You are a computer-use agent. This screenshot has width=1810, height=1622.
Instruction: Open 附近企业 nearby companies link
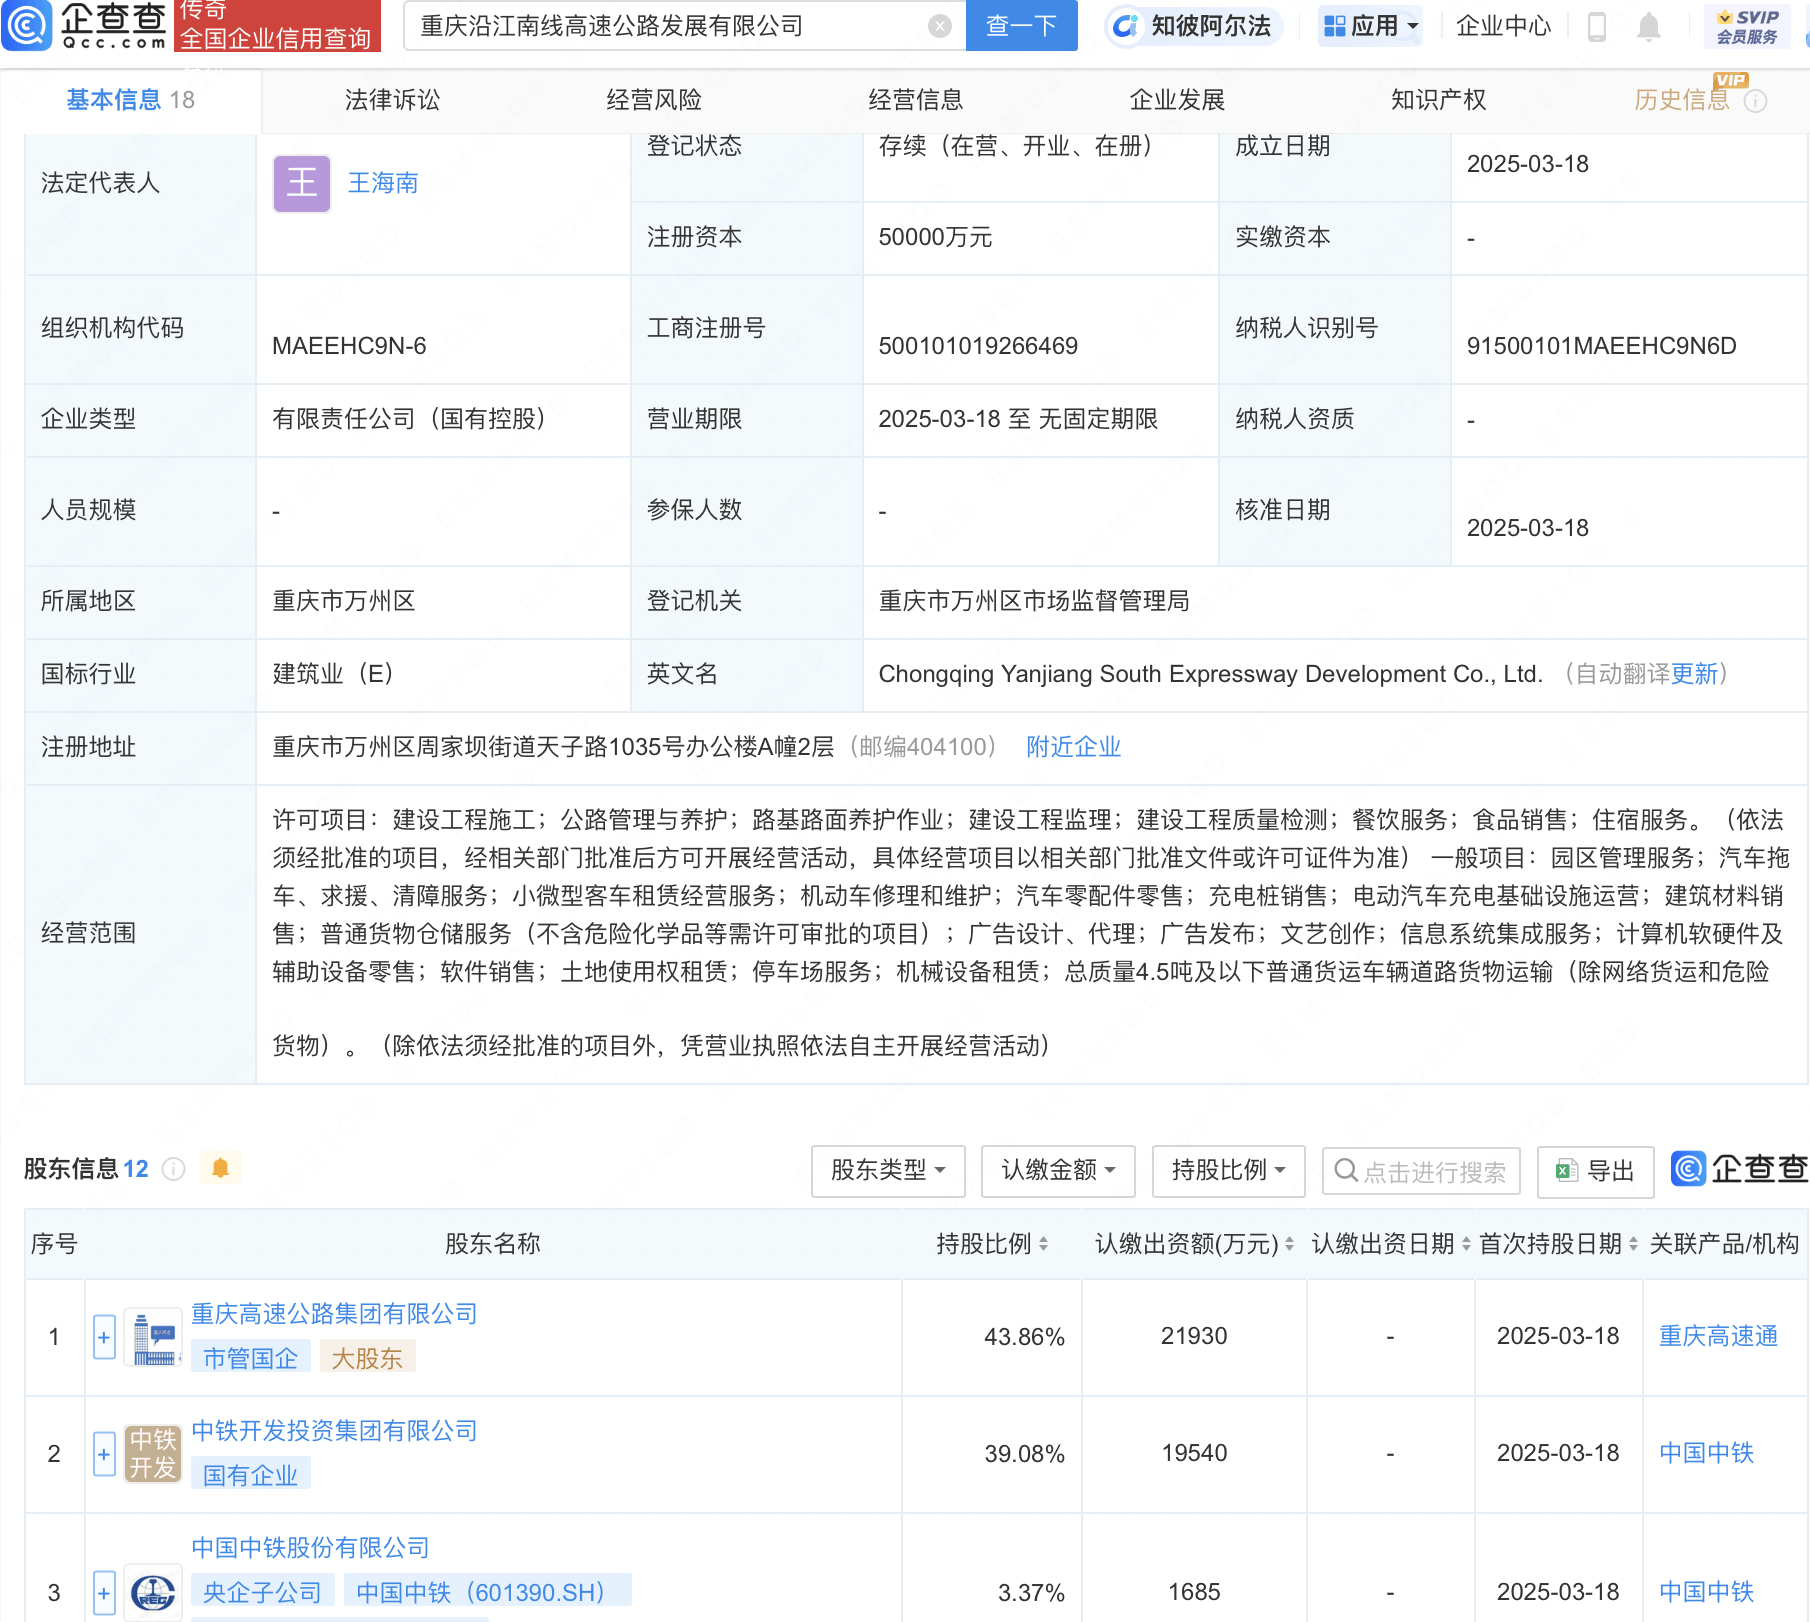point(1073,747)
